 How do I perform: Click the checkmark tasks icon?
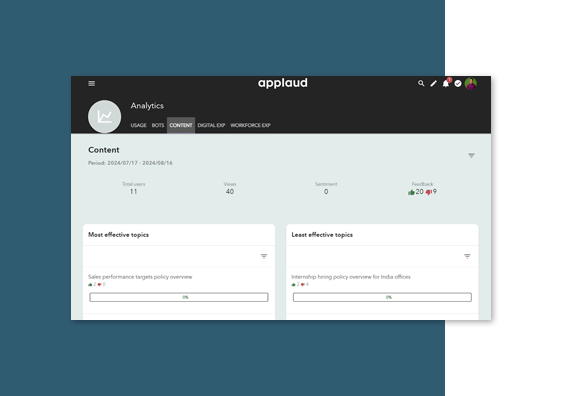point(458,84)
